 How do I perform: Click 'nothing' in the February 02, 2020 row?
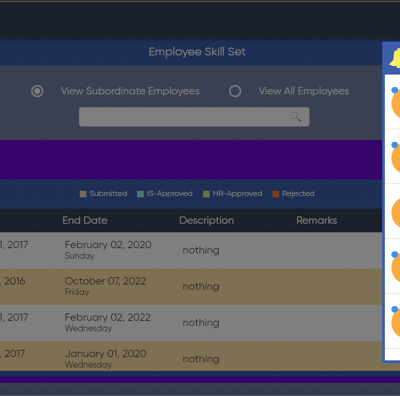point(201,250)
